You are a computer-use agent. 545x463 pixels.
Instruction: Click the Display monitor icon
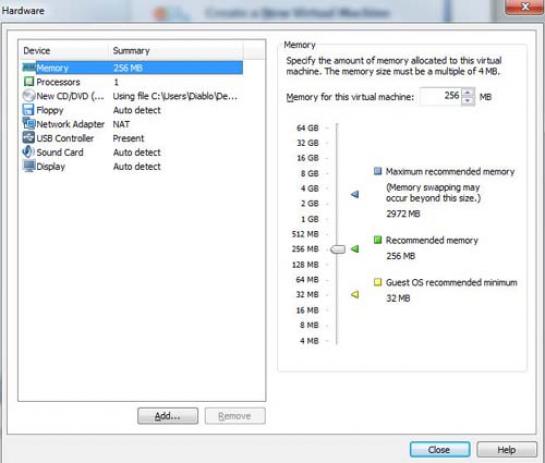(x=29, y=166)
